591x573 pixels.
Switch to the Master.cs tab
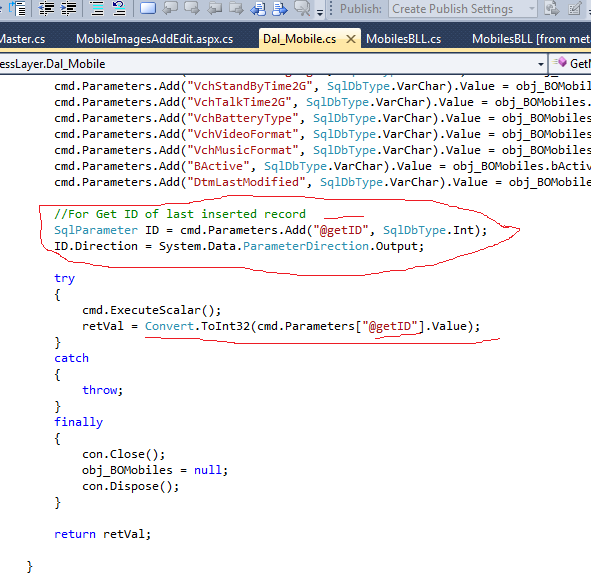click(x=22, y=39)
